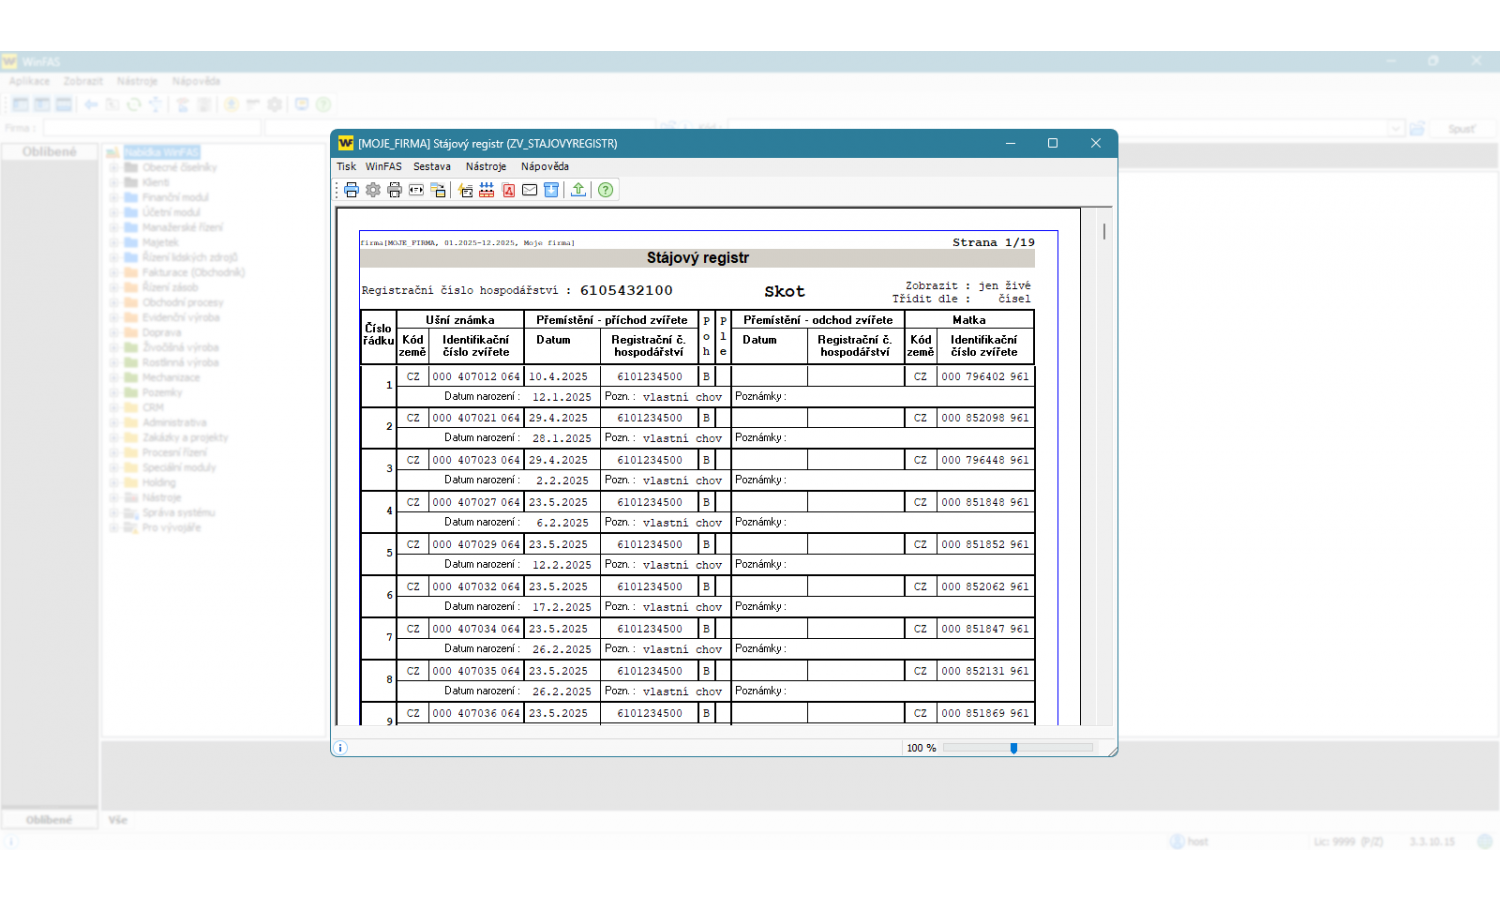Expand the Majetek tree node

coord(114,242)
